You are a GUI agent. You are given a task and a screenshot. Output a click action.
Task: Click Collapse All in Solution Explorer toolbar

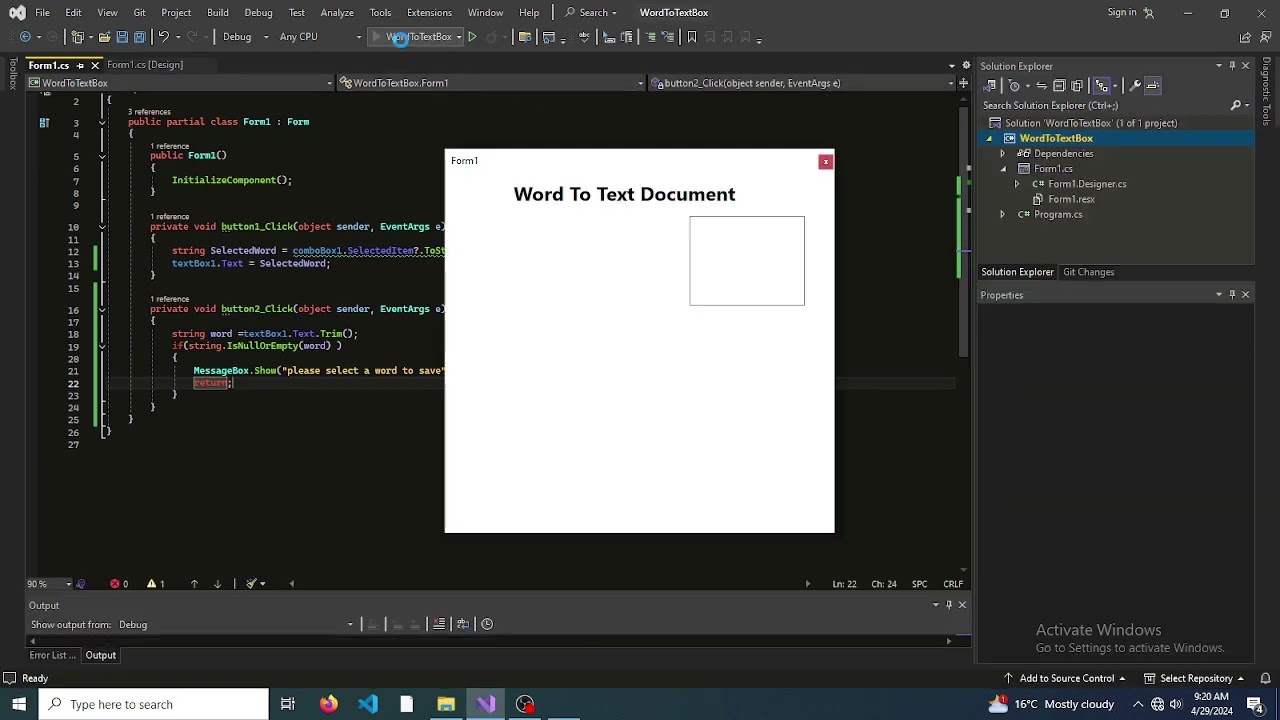click(x=1059, y=86)
